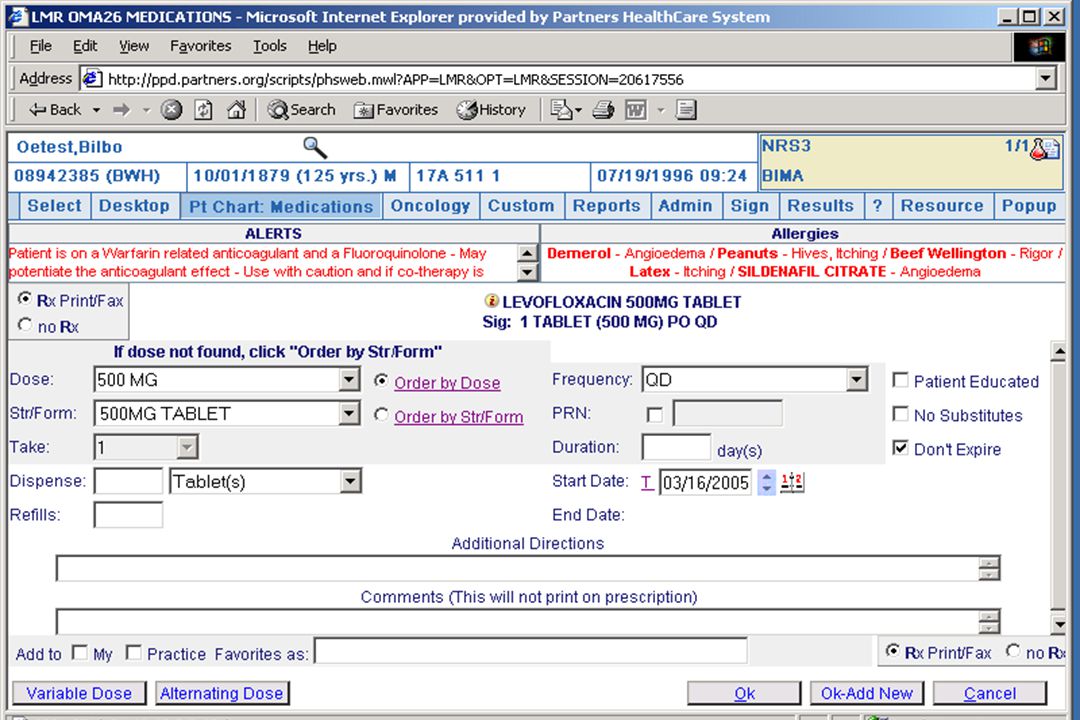
Task: Click the Refresh page icon
Action: coord(203,110)
